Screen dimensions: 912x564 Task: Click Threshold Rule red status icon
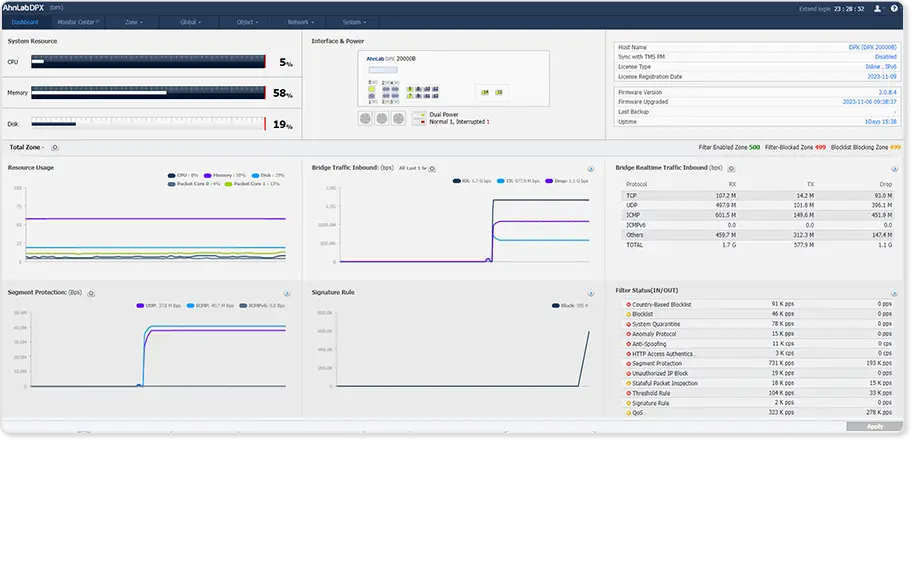pos(628,394)
